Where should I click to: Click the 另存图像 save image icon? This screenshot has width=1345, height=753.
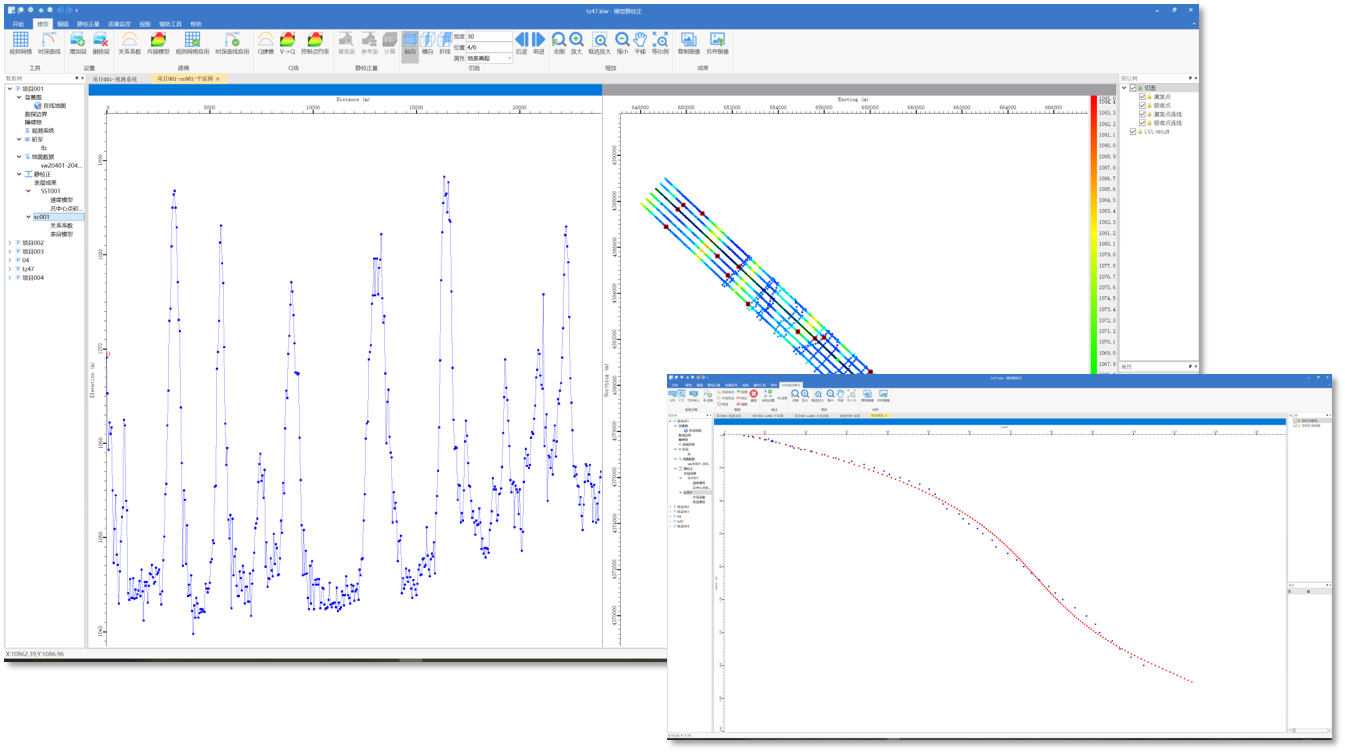[x=717, y=39]
